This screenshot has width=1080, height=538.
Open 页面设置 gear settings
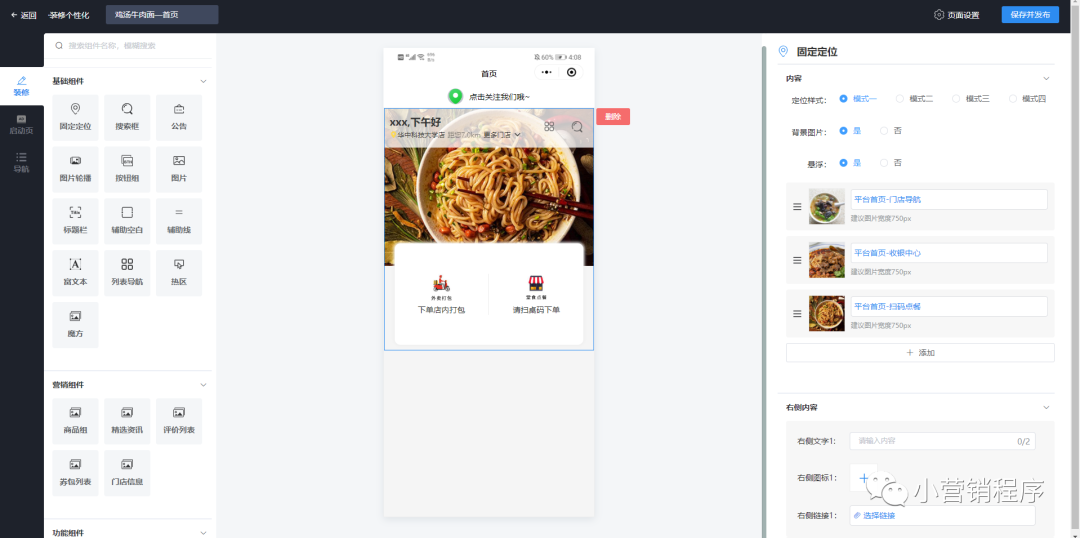(x=956, y=14)
